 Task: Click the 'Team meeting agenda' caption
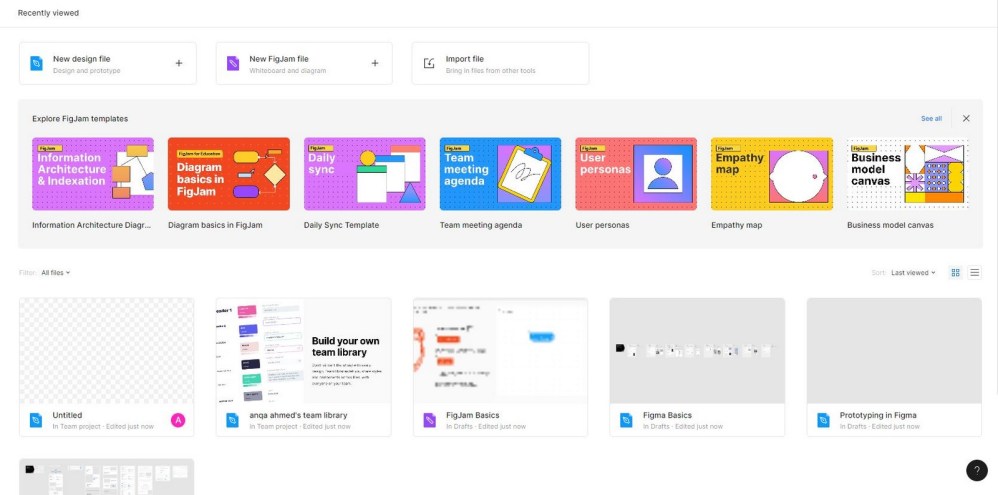pos(481,225)
